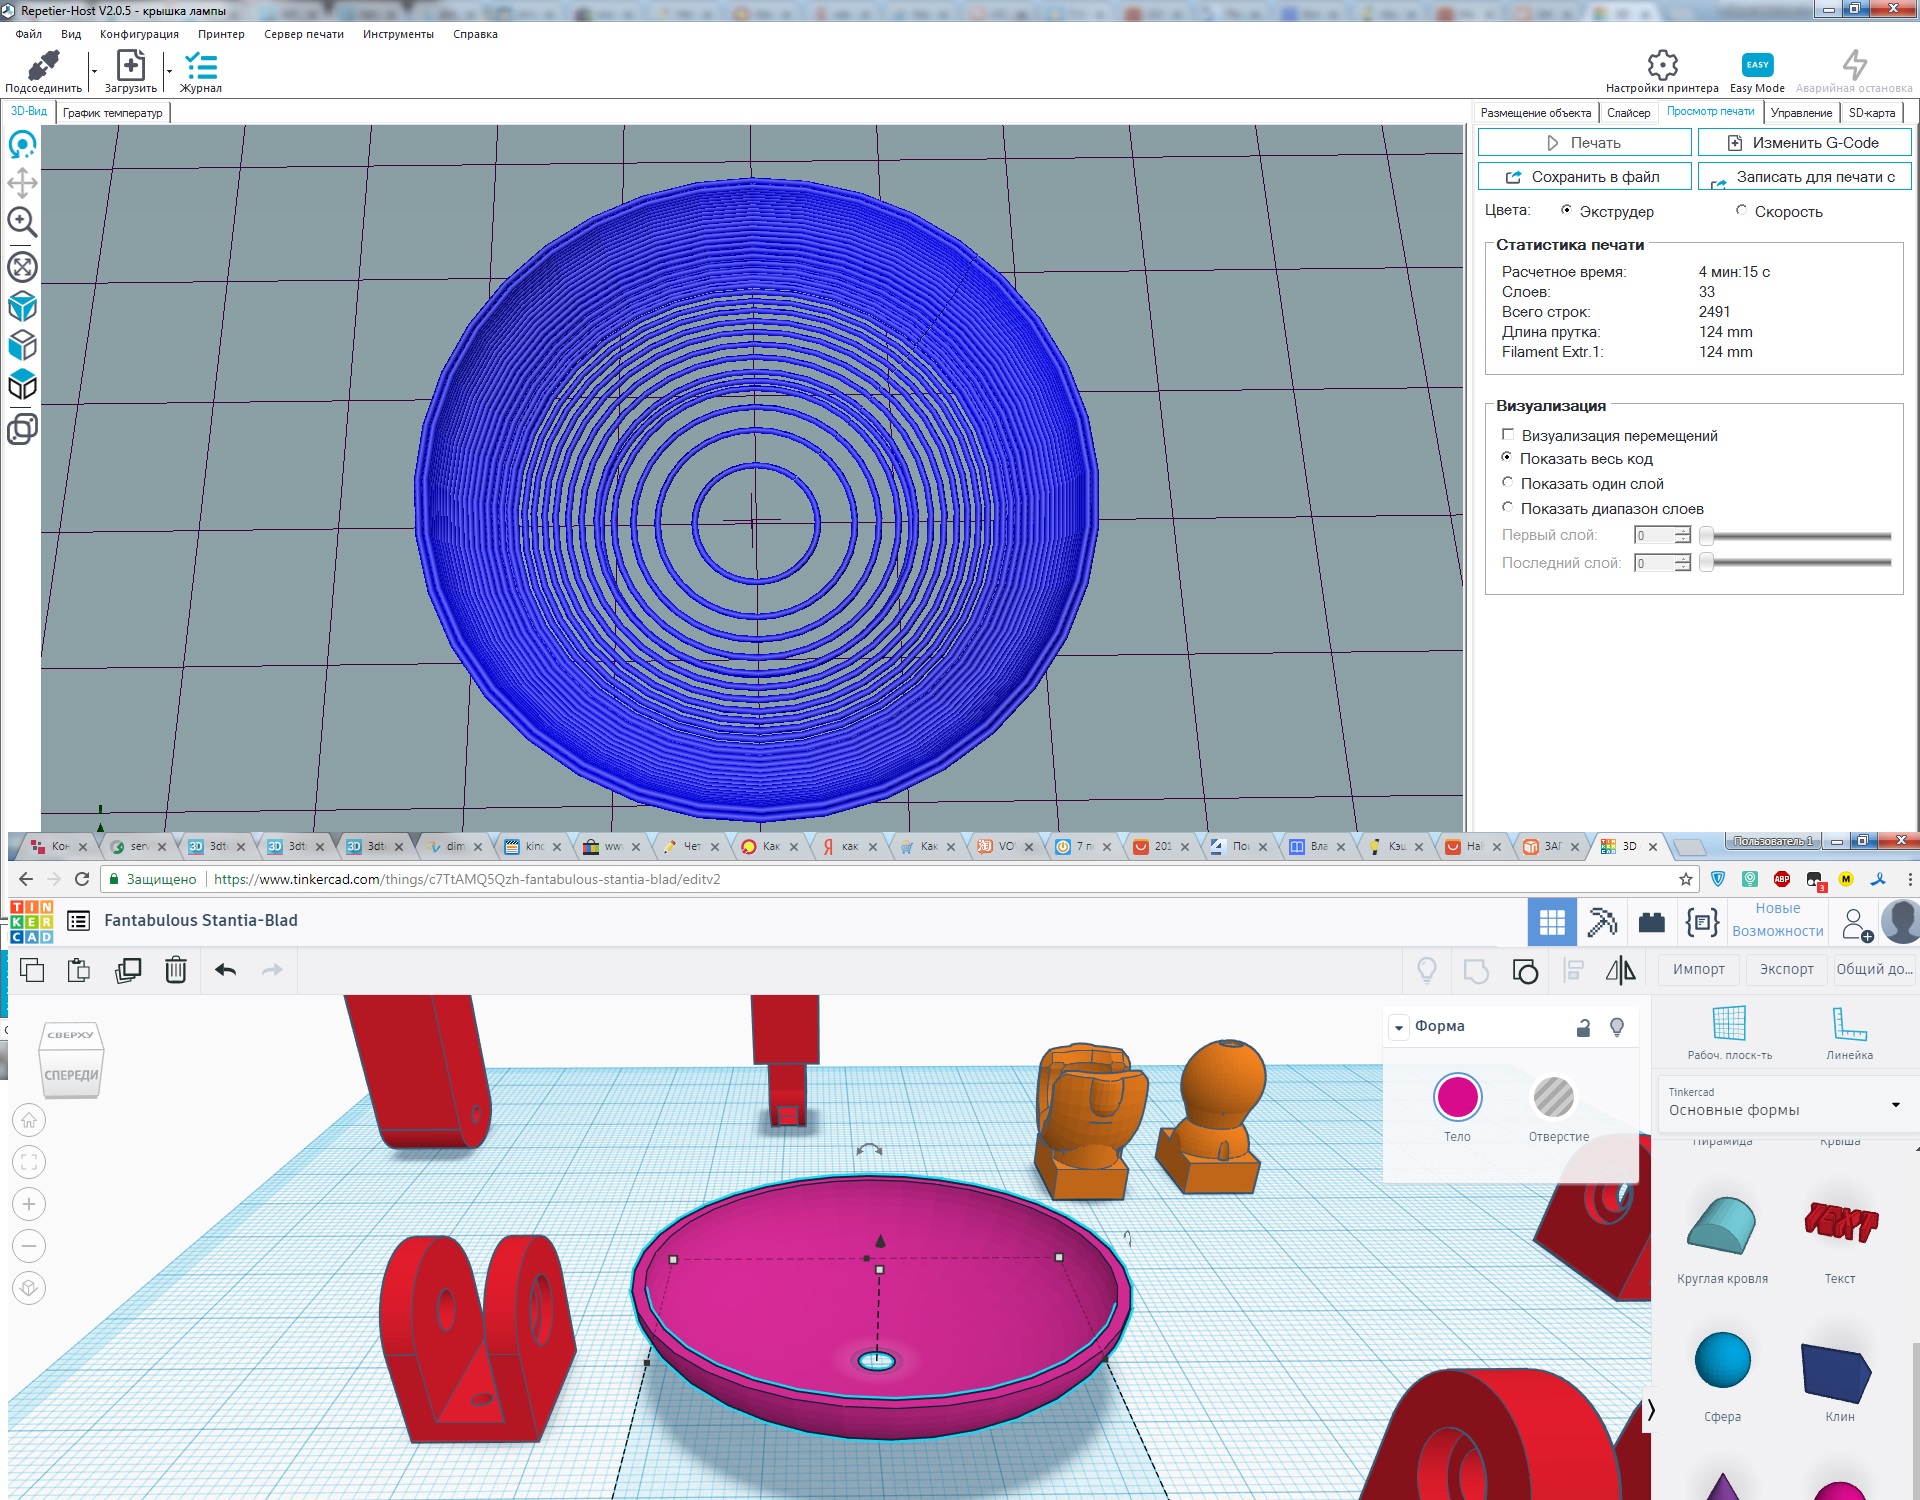Click the lock editing icon in Форма panel
Viewport: 1920px width, 1500px height.
point(1583,1027)
